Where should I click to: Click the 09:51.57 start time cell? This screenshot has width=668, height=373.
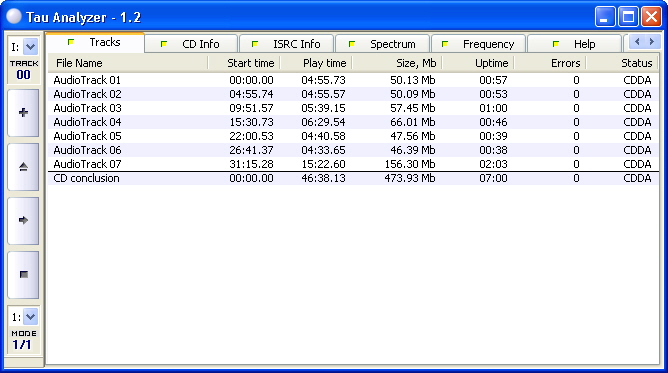(251, 108)
